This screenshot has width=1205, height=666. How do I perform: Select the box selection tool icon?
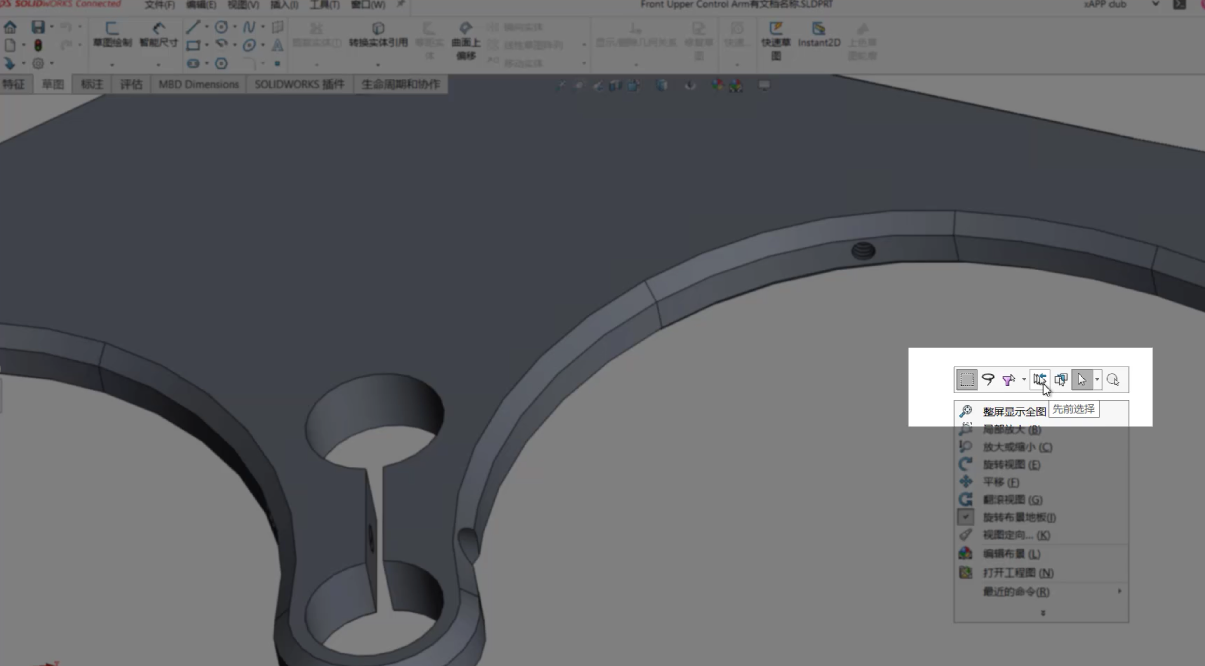point(966,379)
